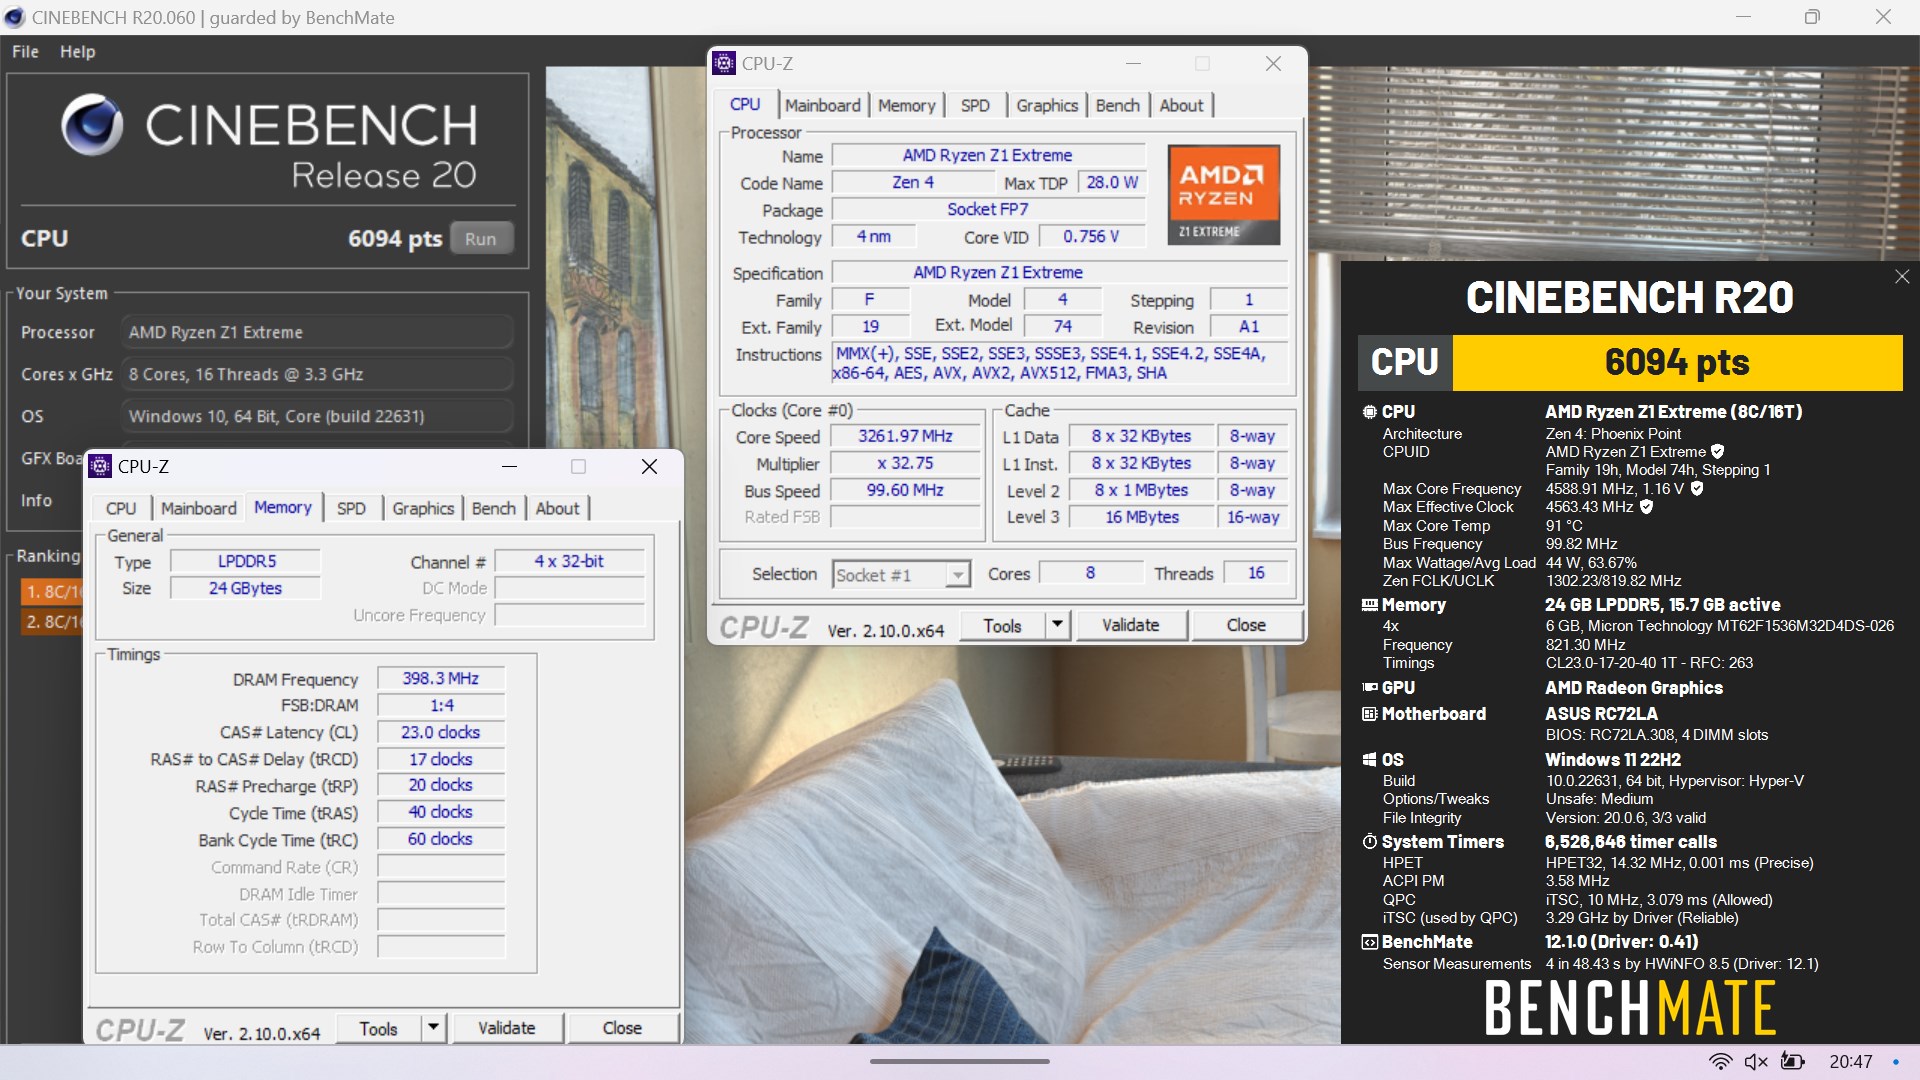Viewport: 1920px width, 1080px height.
Task: Open Bench tab in CPU-Z CPU window
Action: [x=1117, y=106]
